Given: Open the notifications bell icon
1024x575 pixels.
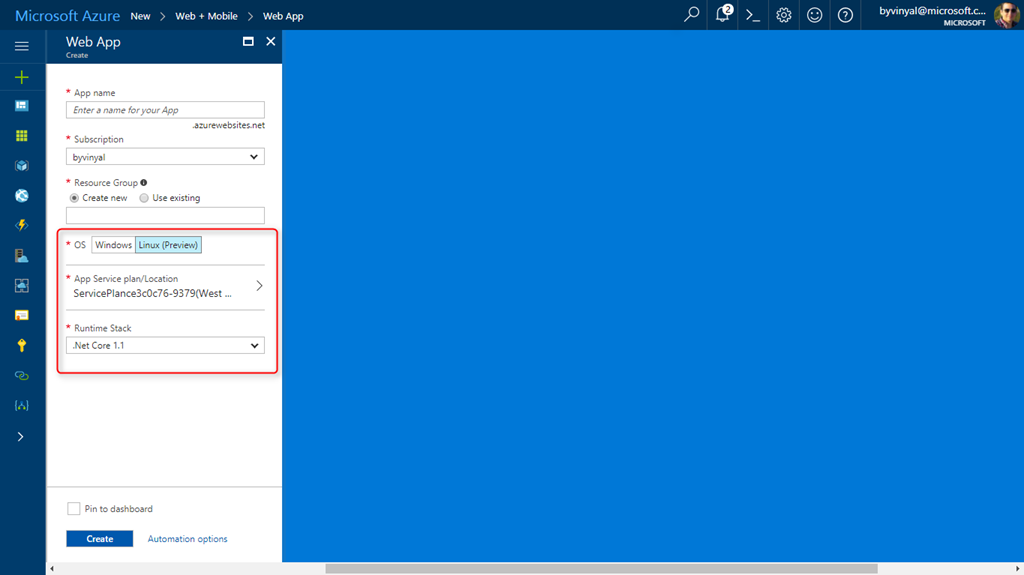Looking at the screenshot, I should point(722,15).
